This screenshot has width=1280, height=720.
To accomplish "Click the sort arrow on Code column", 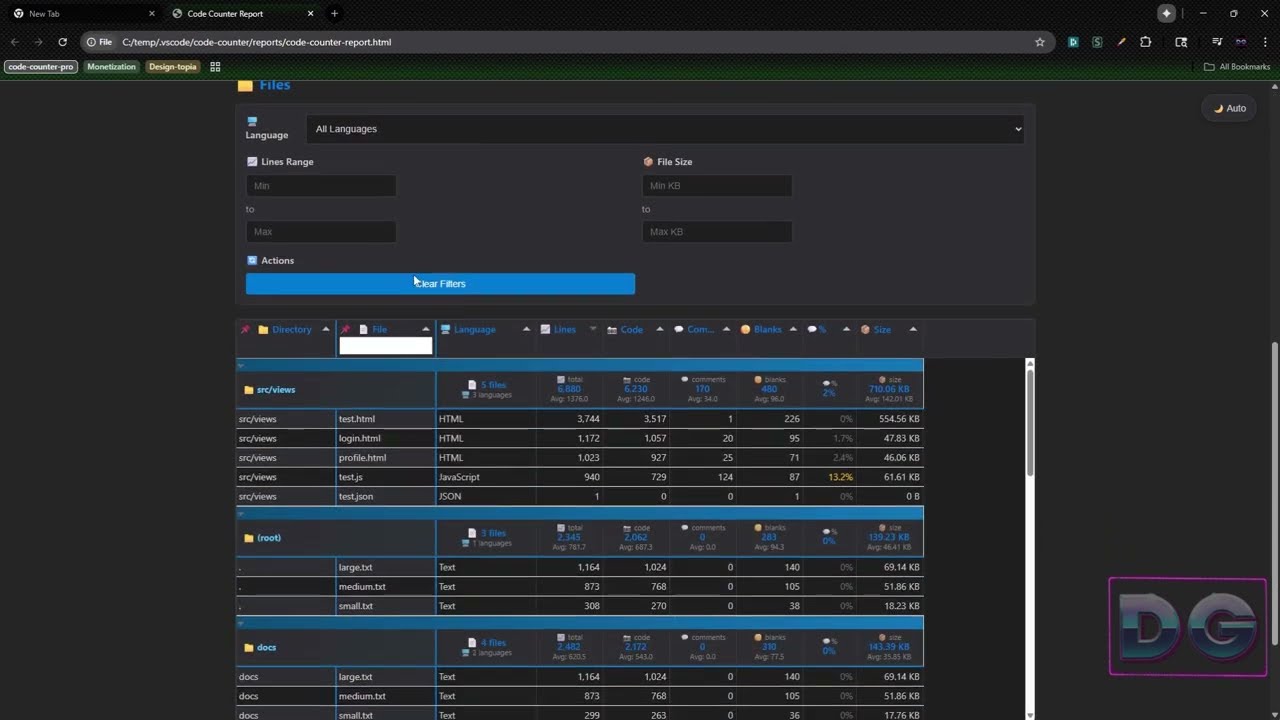I will click(x=659, y=329).
